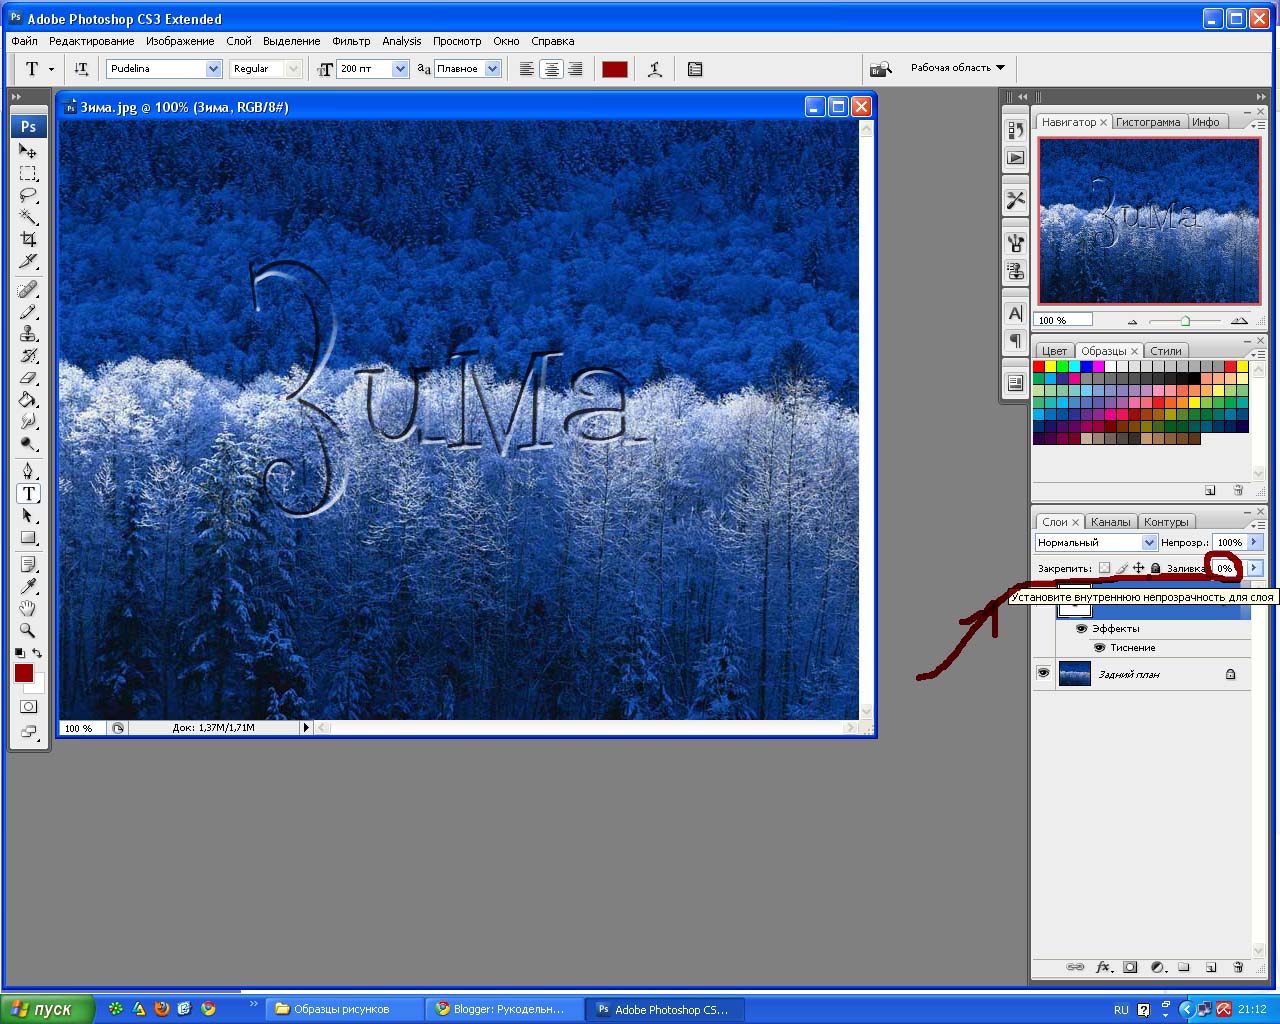Select the Rectangular Marquee tool
The height and width of the screenshot is (1024, 1280).
pyautogui.click(x=28, y=173)
